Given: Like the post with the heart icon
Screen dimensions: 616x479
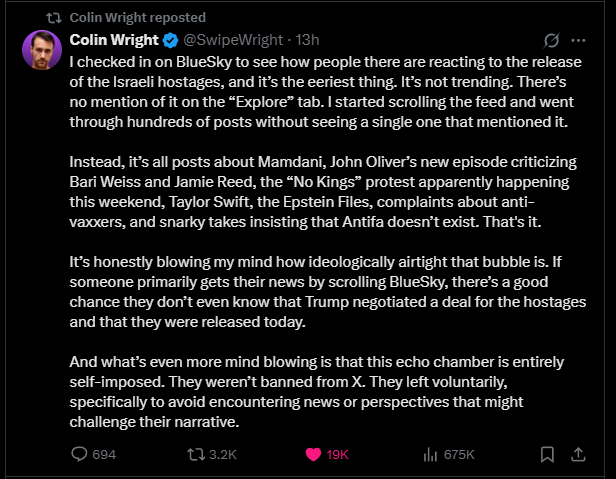Looking at the screenshot, I should coord(312,454).
